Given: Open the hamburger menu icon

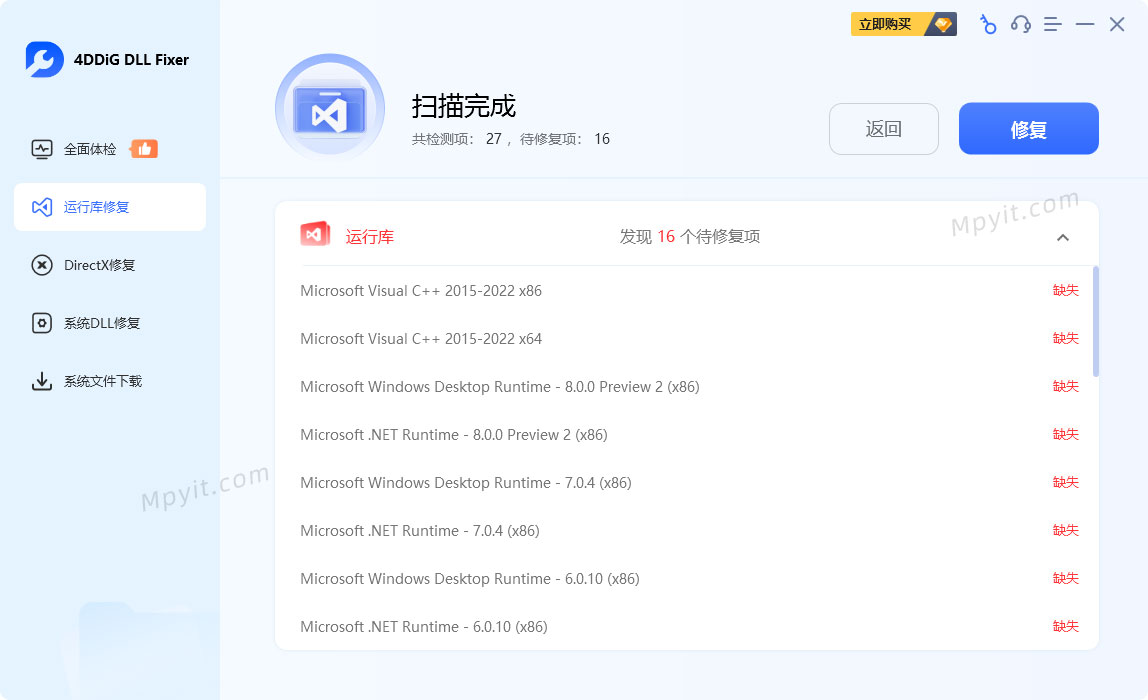Looking at the screenshot, I should (x=1053, y=24).
